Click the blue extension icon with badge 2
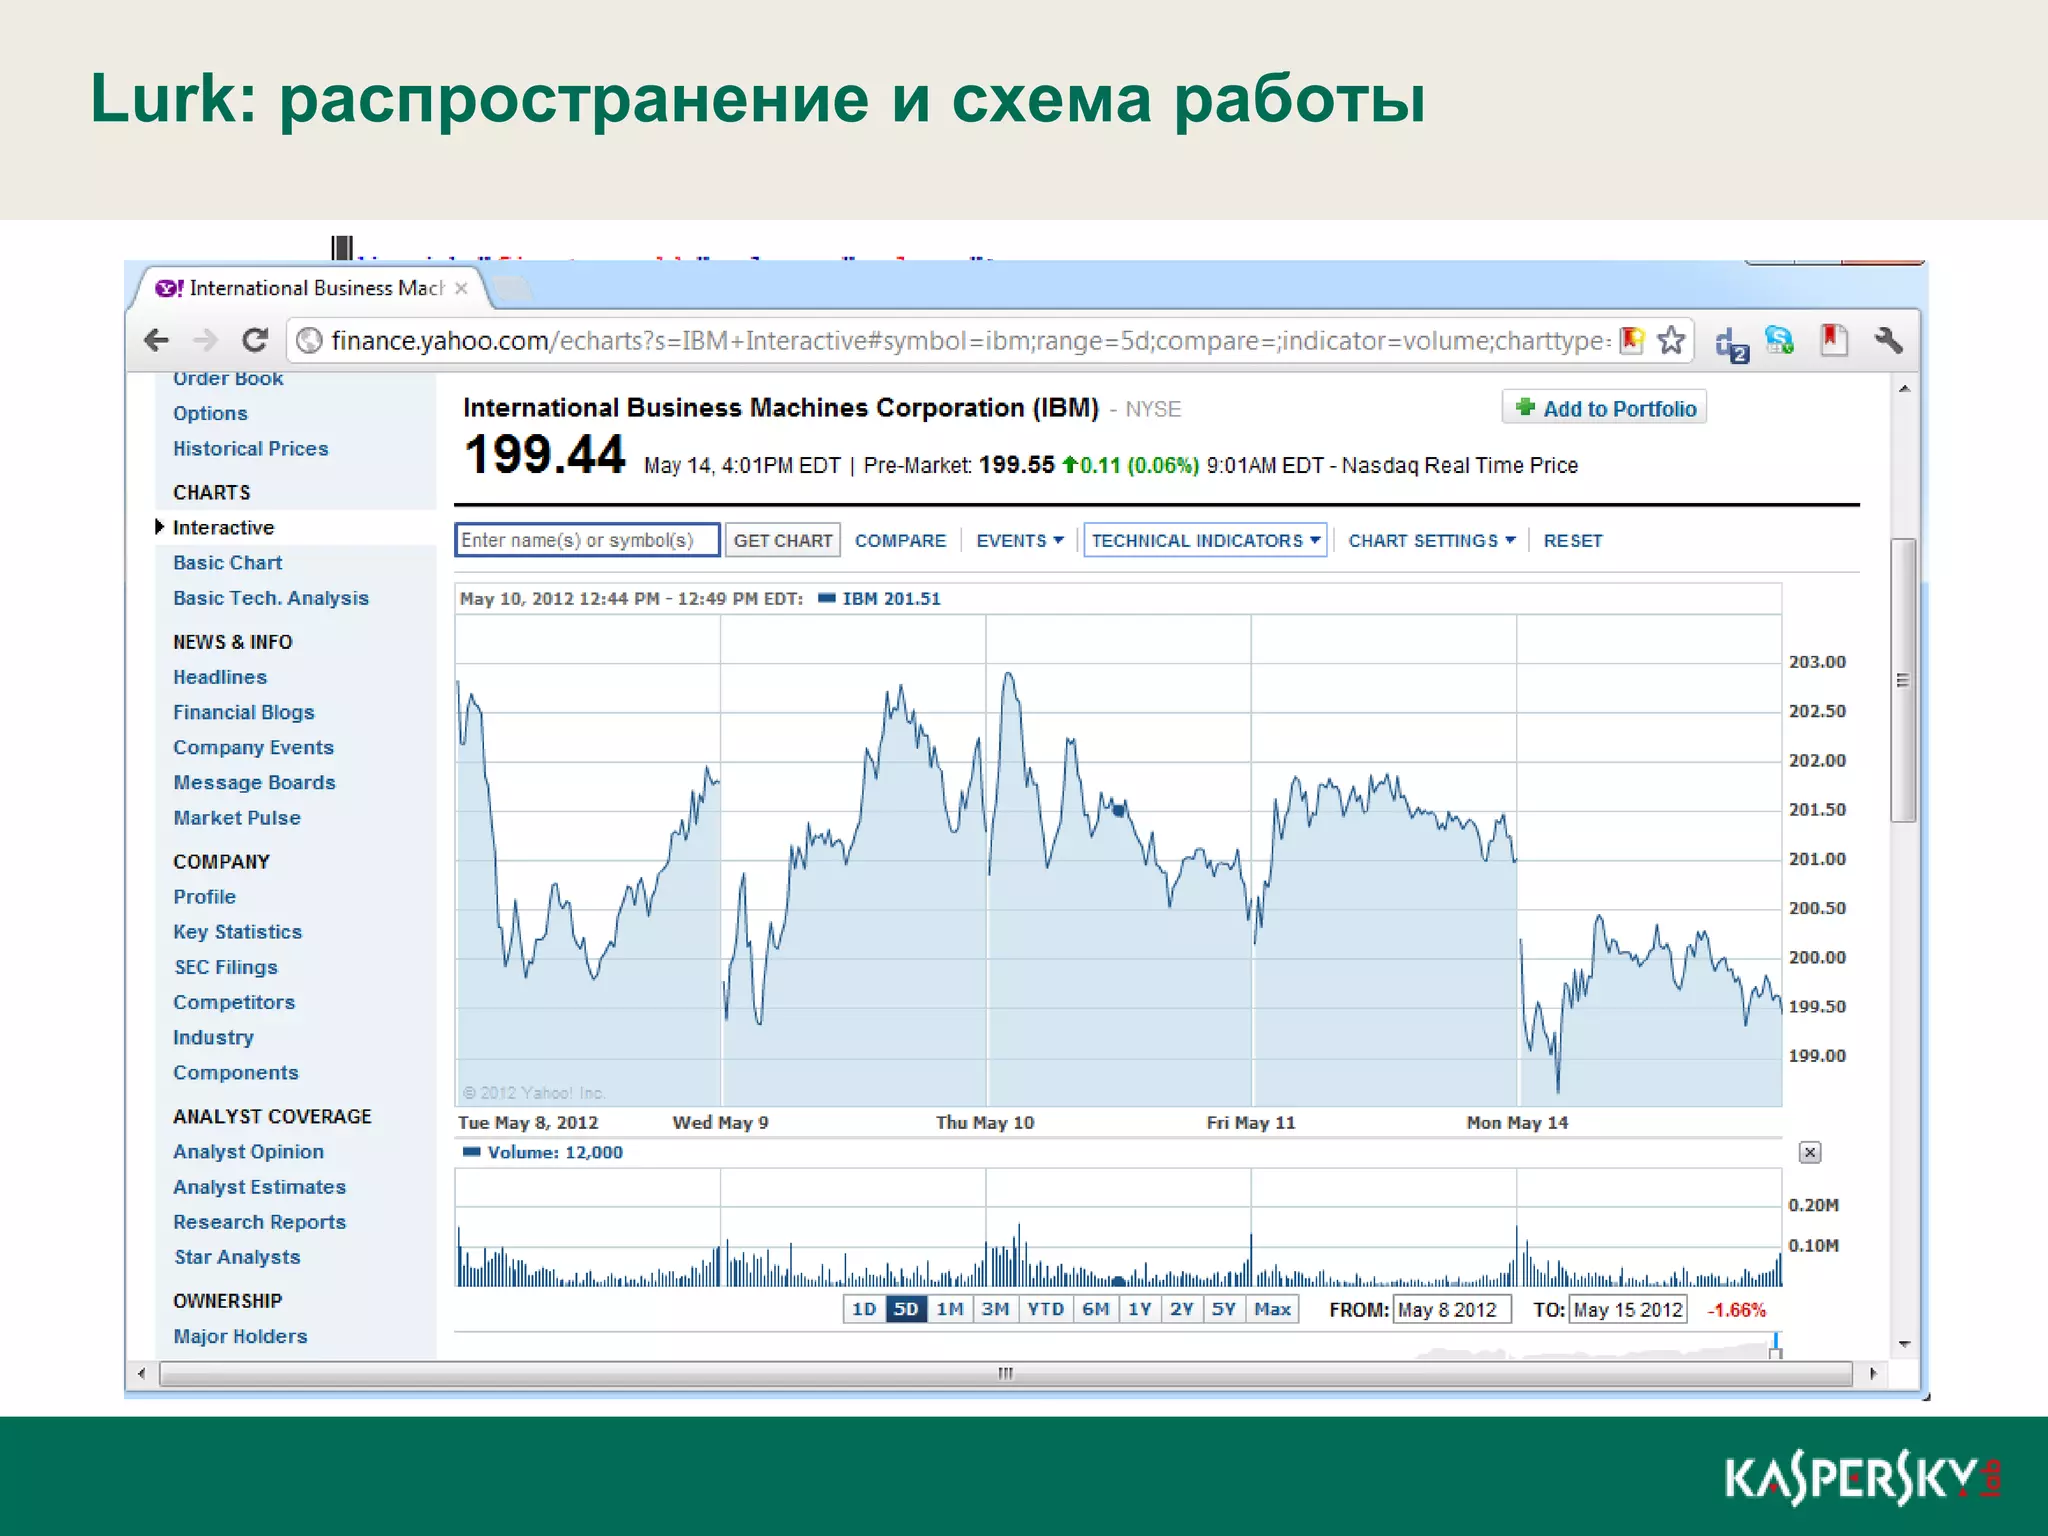The image size is (2048, 1536). (1731, 345)
